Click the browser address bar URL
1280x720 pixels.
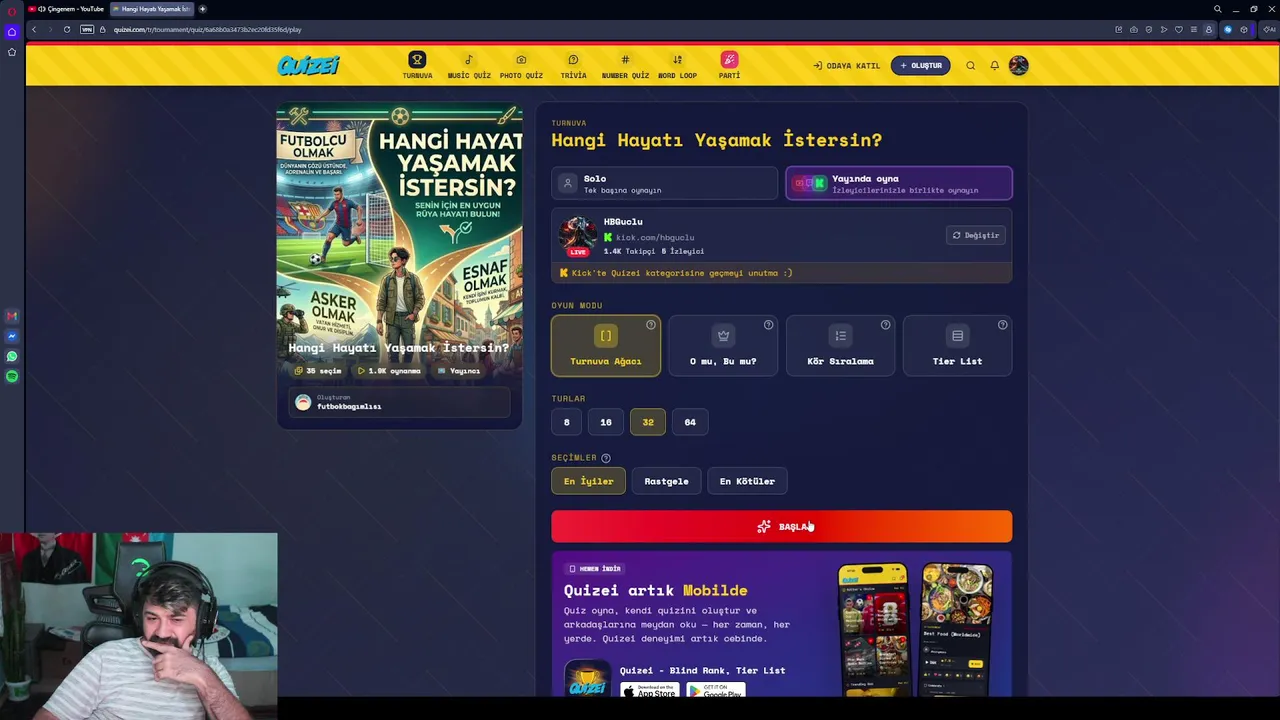pos(207,29)
